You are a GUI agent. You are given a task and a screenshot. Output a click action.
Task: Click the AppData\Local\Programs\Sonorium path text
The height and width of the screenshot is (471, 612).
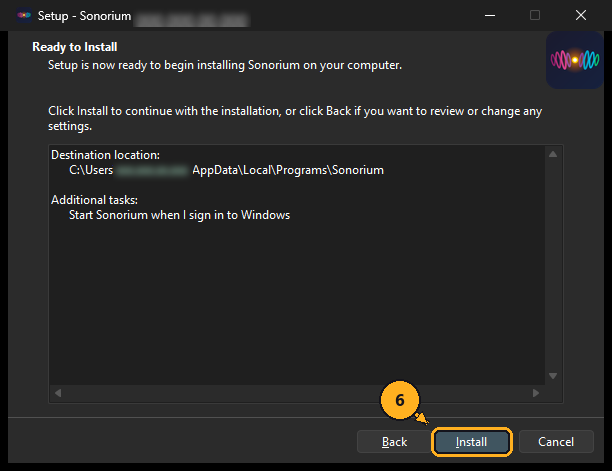pos(288,170)
